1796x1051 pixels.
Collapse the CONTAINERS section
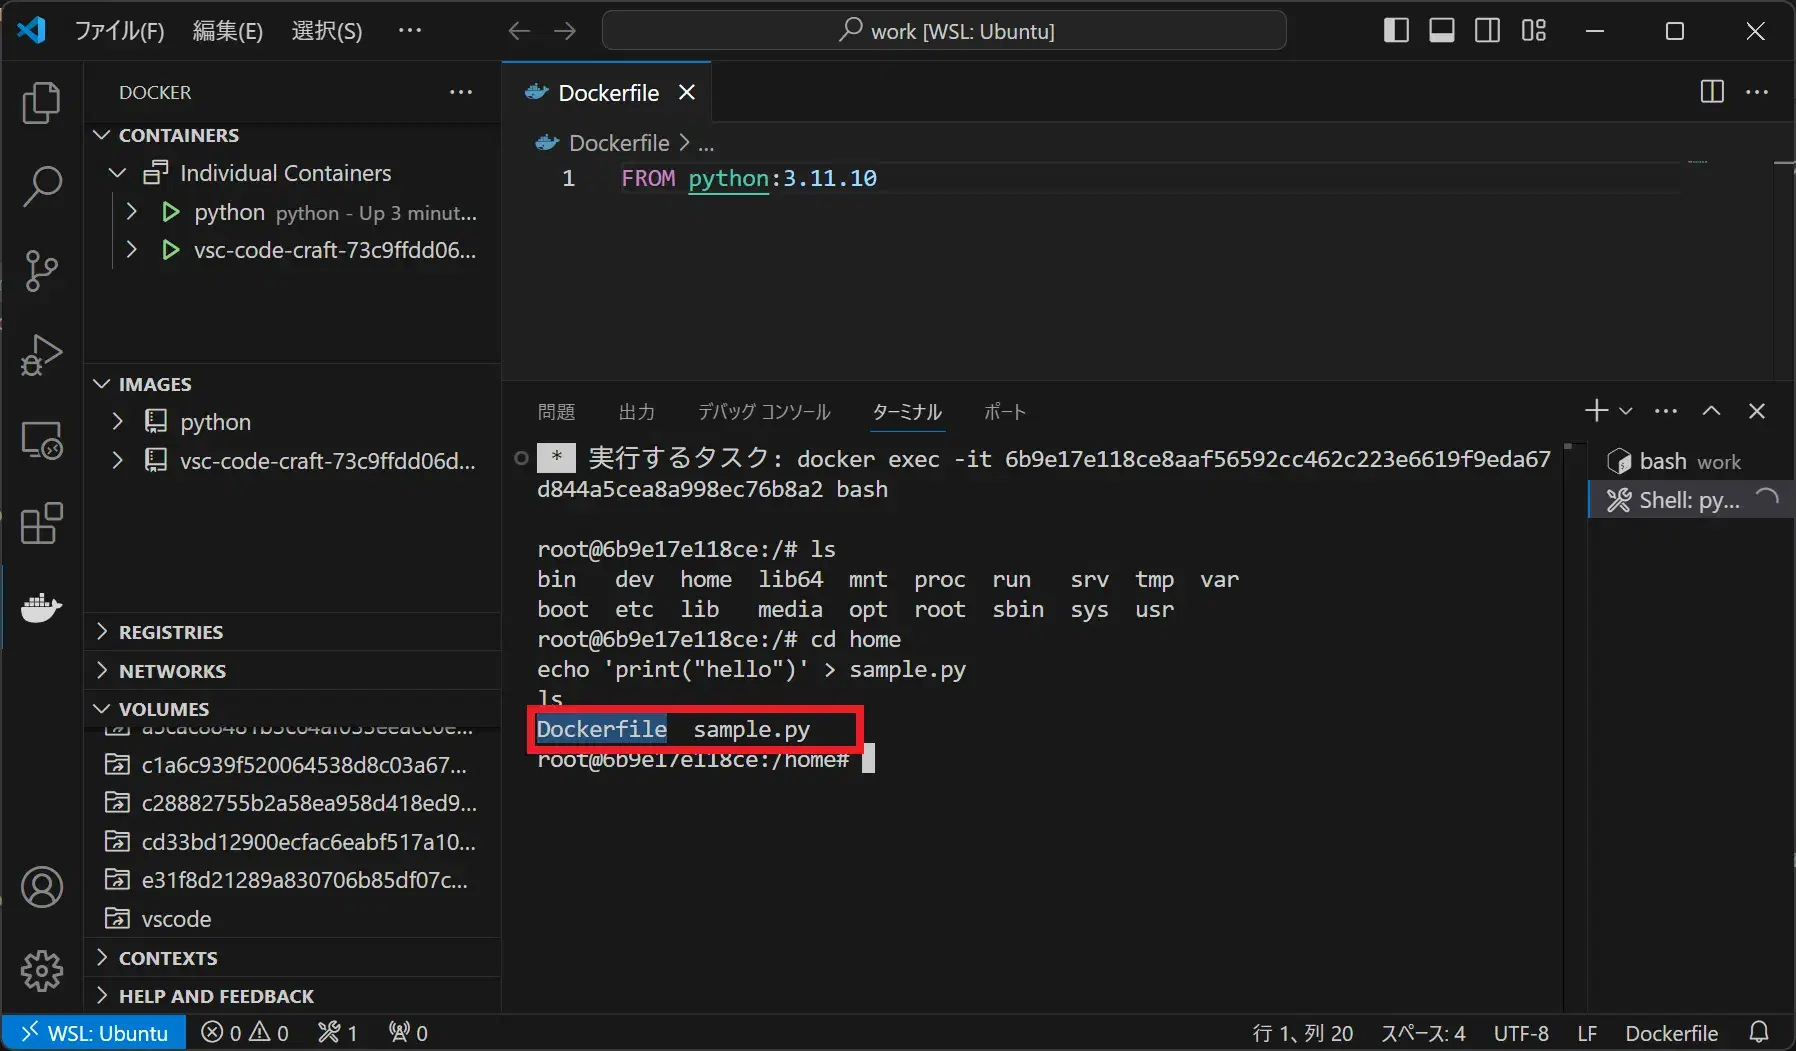pyautogui.click(x=178, y=135)
